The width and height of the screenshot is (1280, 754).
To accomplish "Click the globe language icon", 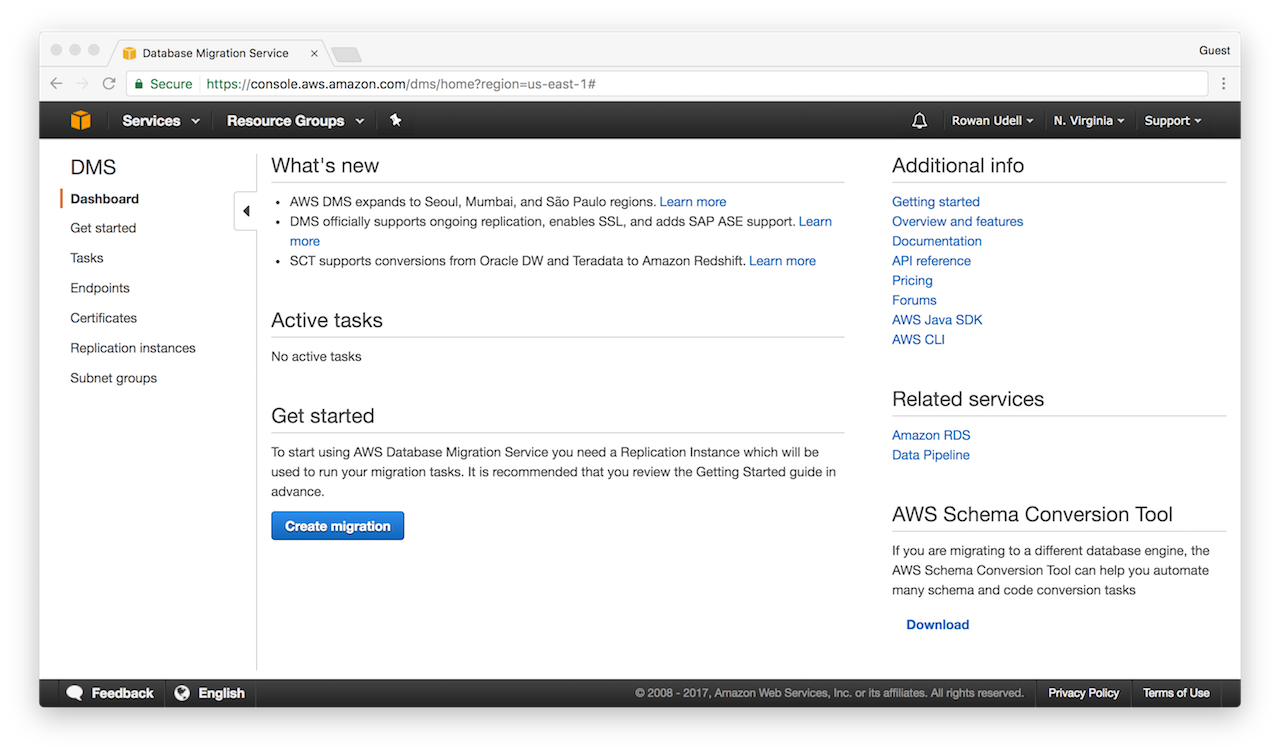I will point(182,693).
